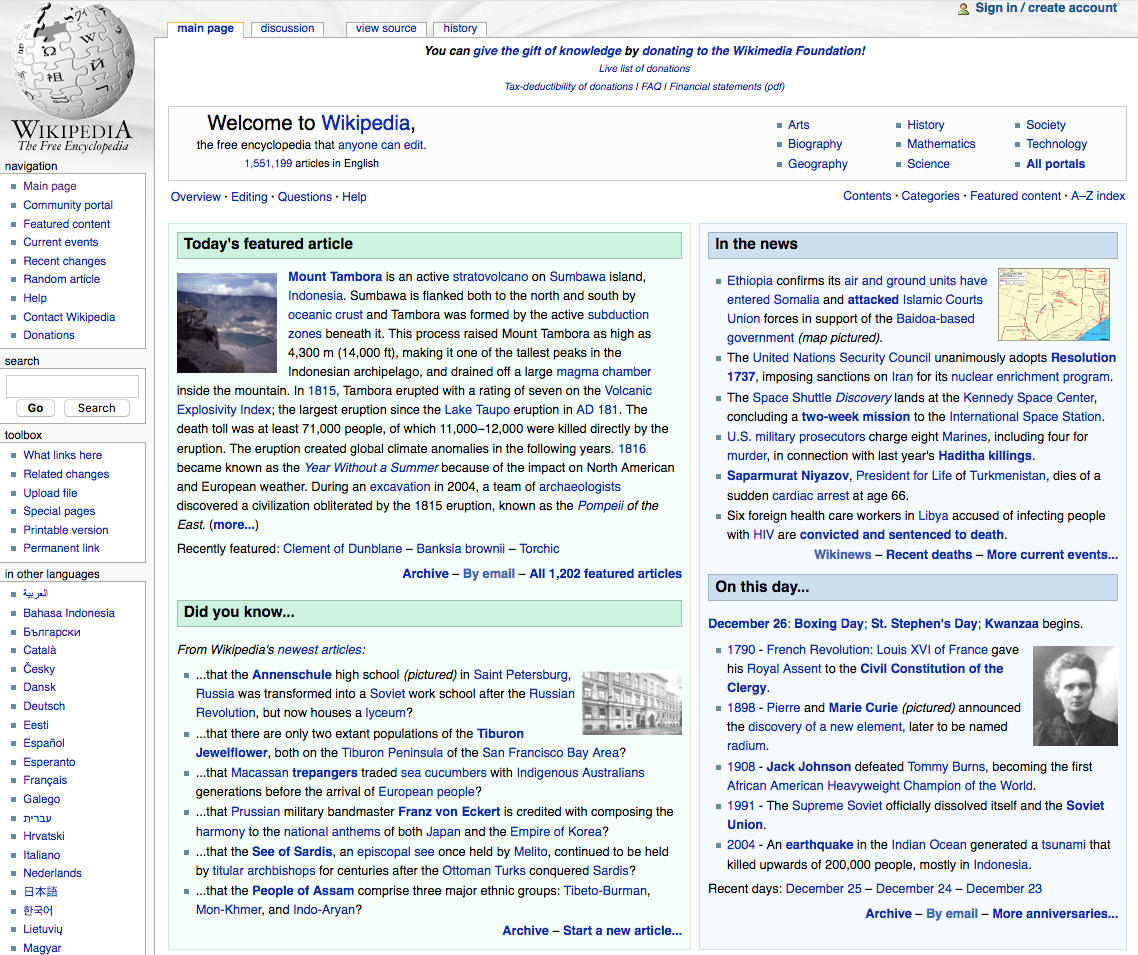Image resolution: width=1138 pixels, height=955 pixels.
Task: Open Clement of Dunblane link
Action: pyautogui.click(x=342, y=549)
